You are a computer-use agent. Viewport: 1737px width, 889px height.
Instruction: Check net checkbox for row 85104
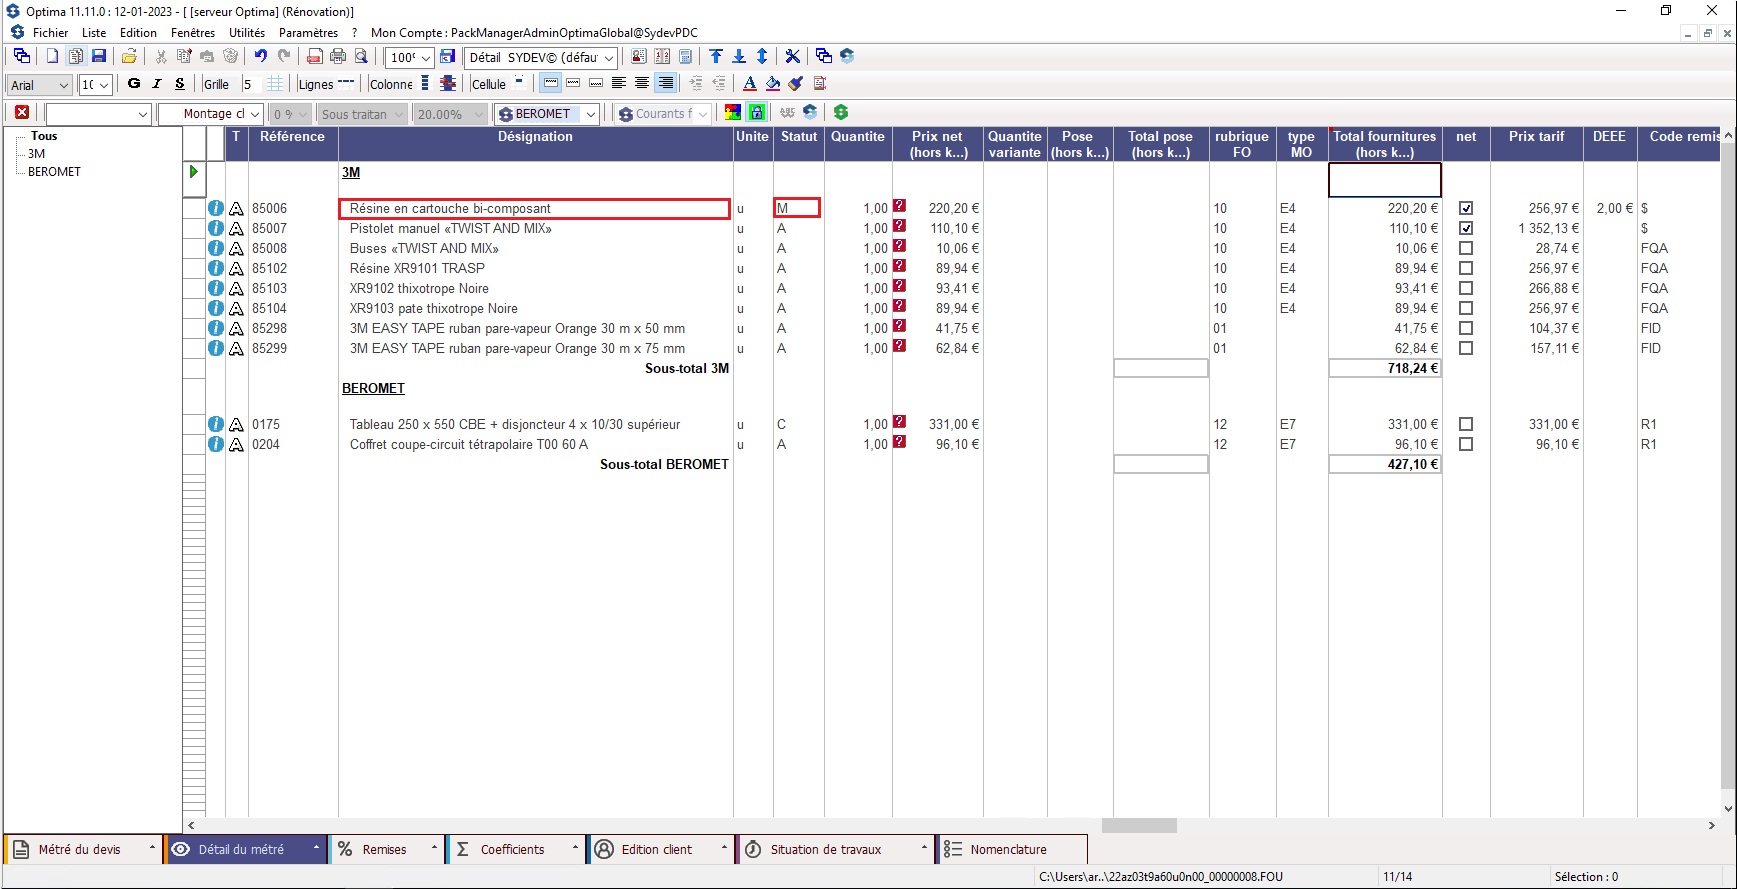[1466, 308]
